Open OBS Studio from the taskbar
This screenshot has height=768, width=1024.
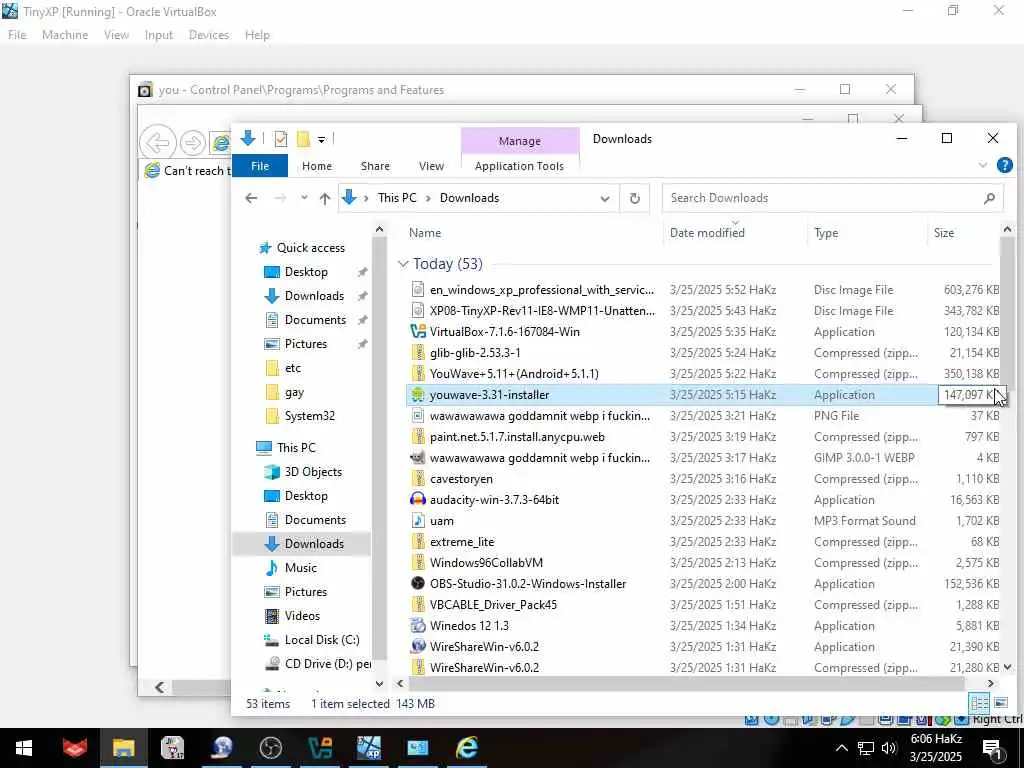[x=270, y=748]
